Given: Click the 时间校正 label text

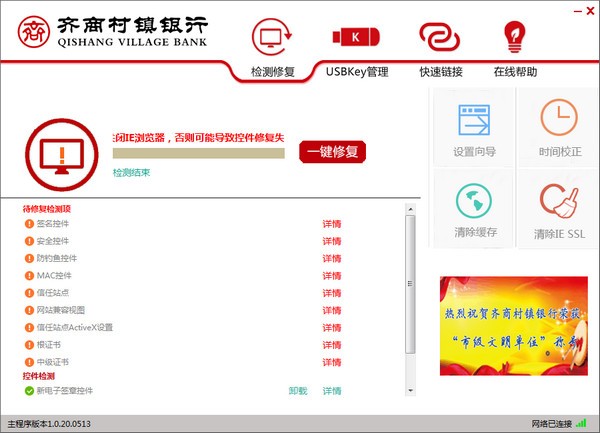Looking at the screenshot, I should (x=560, y=152).
